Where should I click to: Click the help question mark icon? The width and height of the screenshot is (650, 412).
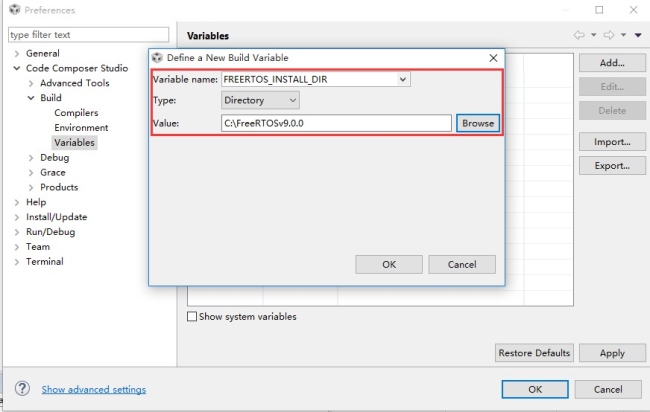pyautogui.click(x=22, y=389)
